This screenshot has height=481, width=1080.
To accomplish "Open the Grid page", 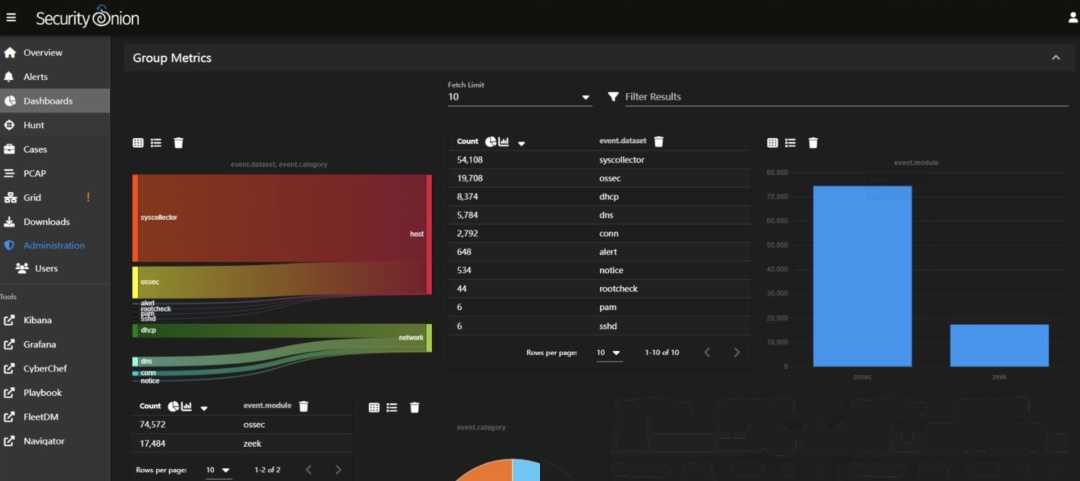I will (x=54, y=197).
